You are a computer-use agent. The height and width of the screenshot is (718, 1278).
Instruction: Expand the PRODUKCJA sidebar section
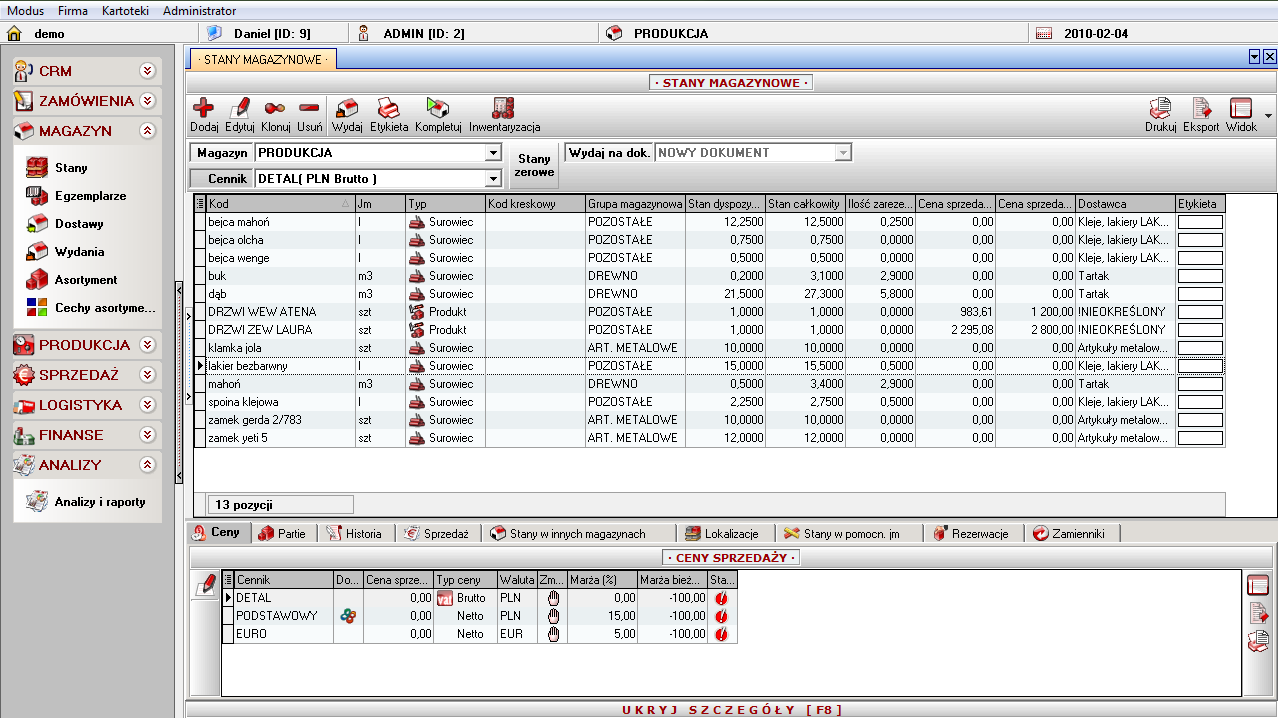click(x=148, y=345)
